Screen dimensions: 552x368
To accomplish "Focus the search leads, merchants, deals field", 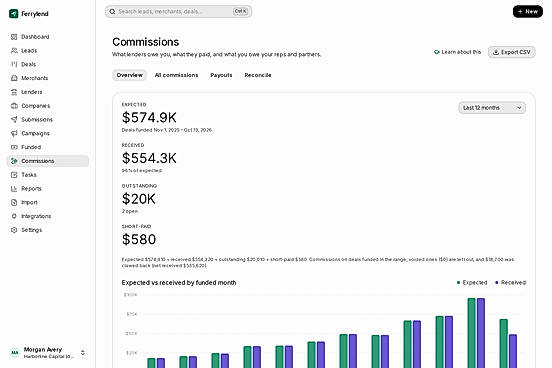I will (178, 12).
